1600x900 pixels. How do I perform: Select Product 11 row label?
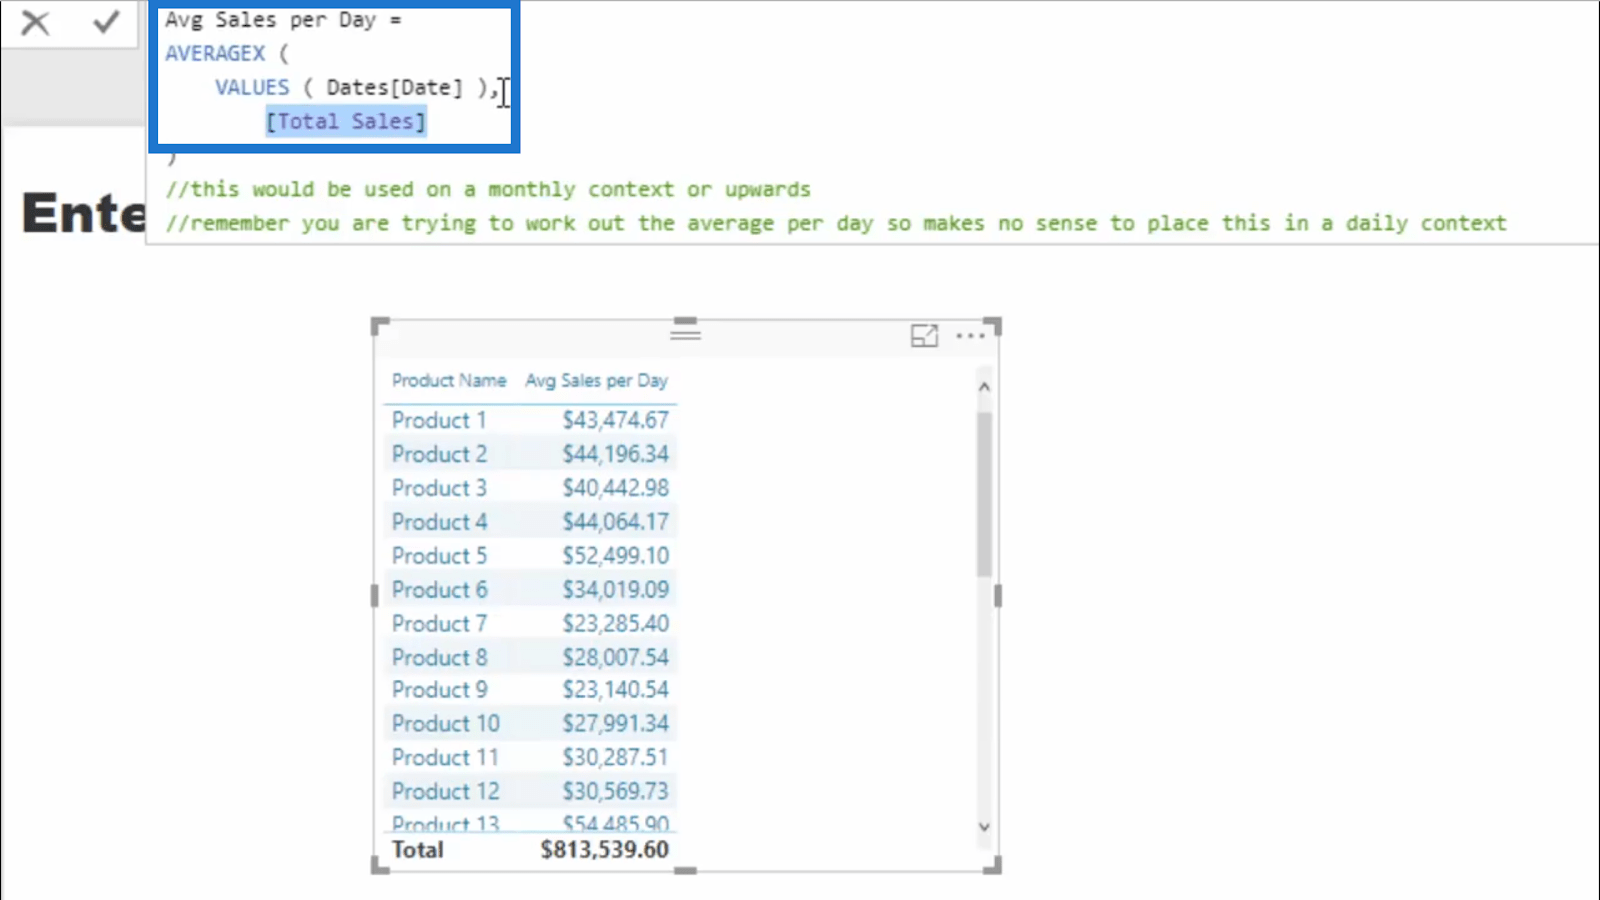445,758
